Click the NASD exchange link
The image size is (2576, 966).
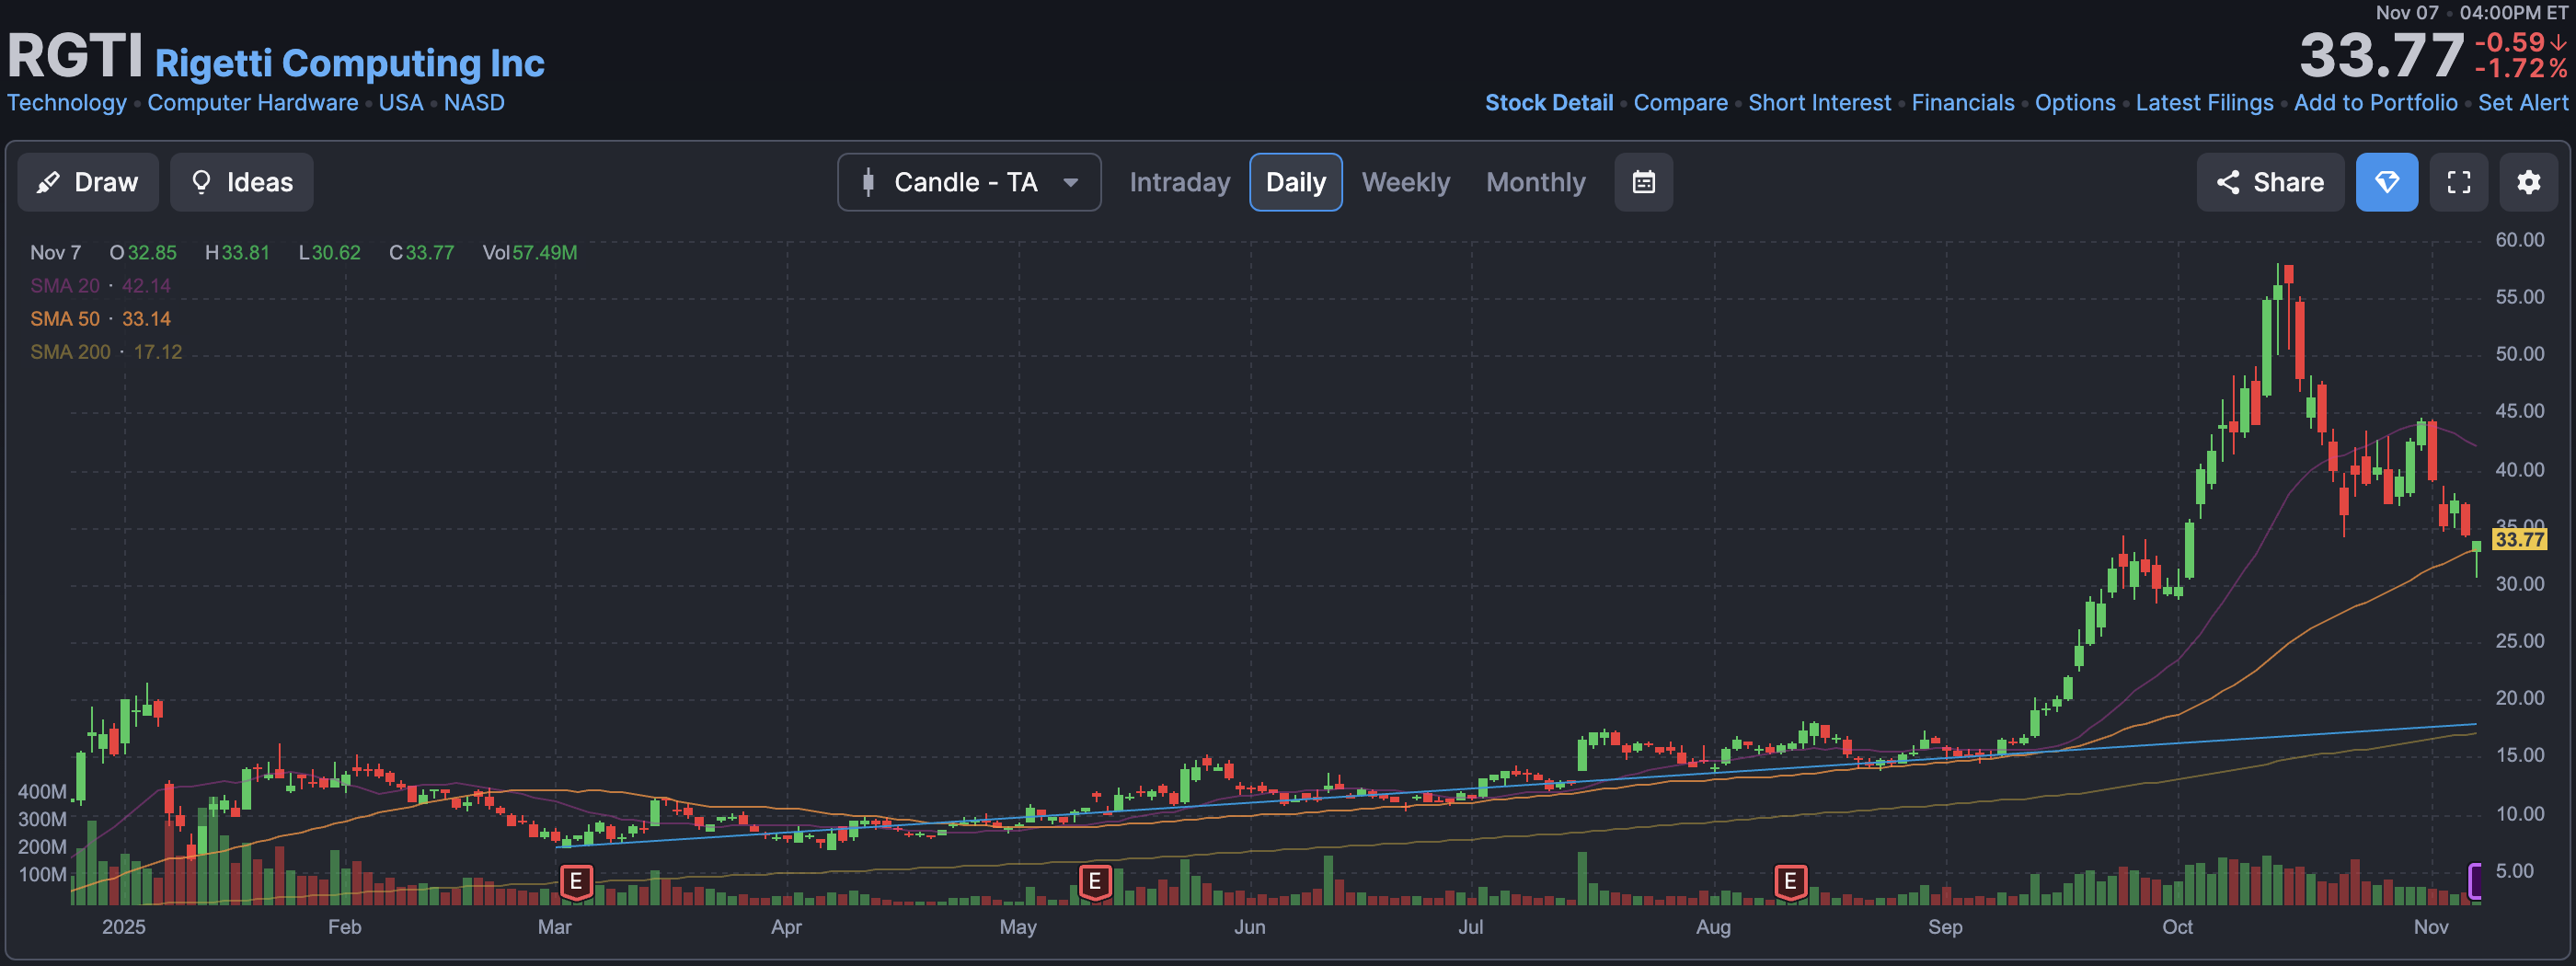pyautogui.click(x=474, y=103)
